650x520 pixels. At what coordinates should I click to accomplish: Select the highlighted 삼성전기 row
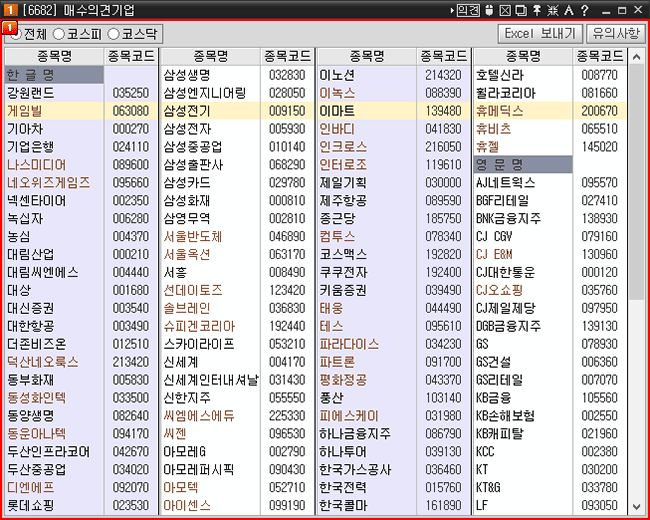click(x=238, y=111)
